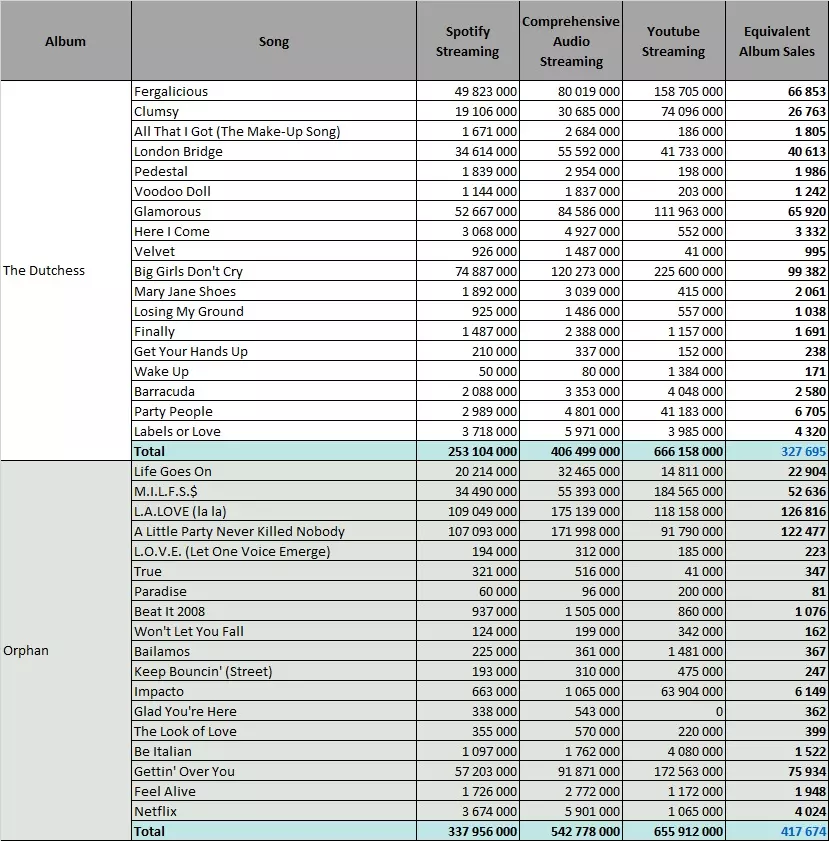
Task: Select the Beat It 2008 cell
Action: coord(273,611)
